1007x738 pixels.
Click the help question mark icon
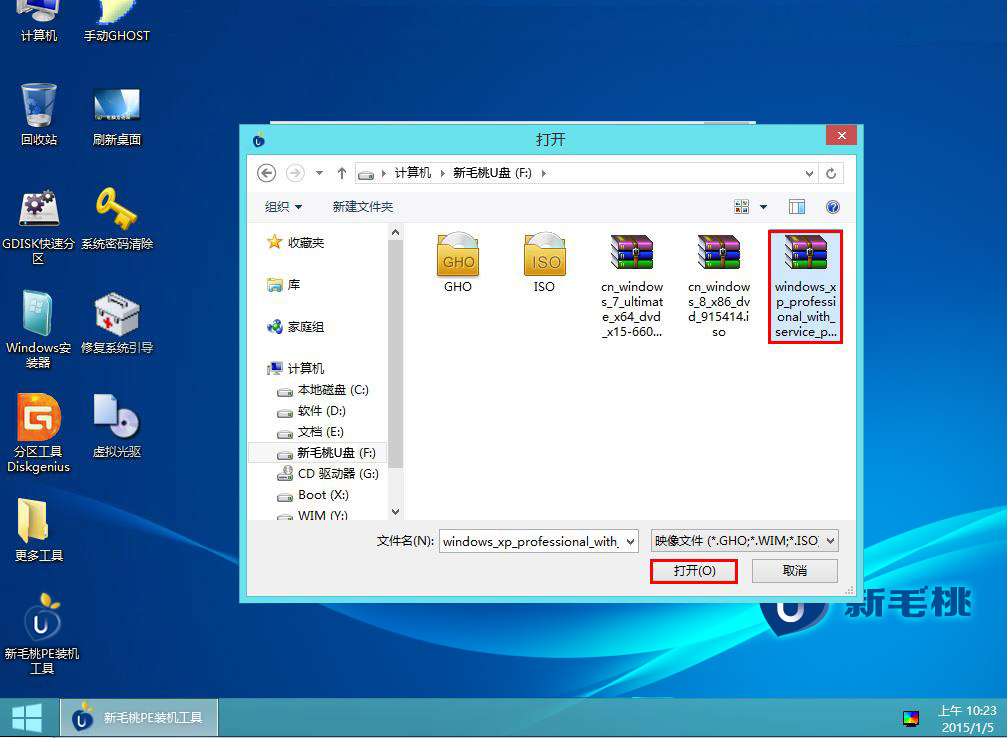pyautogui.click(x=832, y=207)
